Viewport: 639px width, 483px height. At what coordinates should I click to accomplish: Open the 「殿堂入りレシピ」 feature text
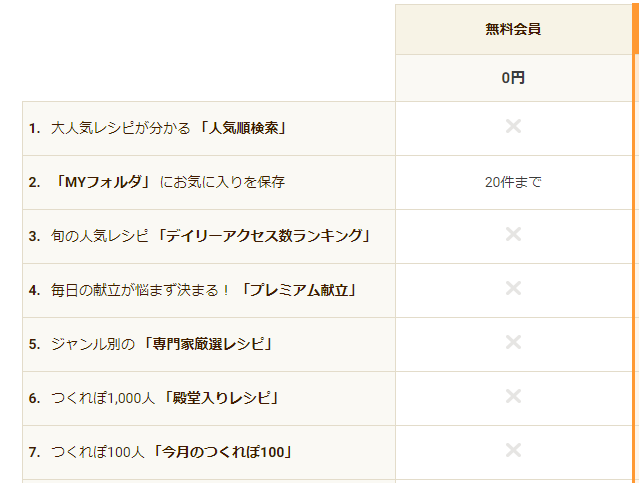point(222,398)
